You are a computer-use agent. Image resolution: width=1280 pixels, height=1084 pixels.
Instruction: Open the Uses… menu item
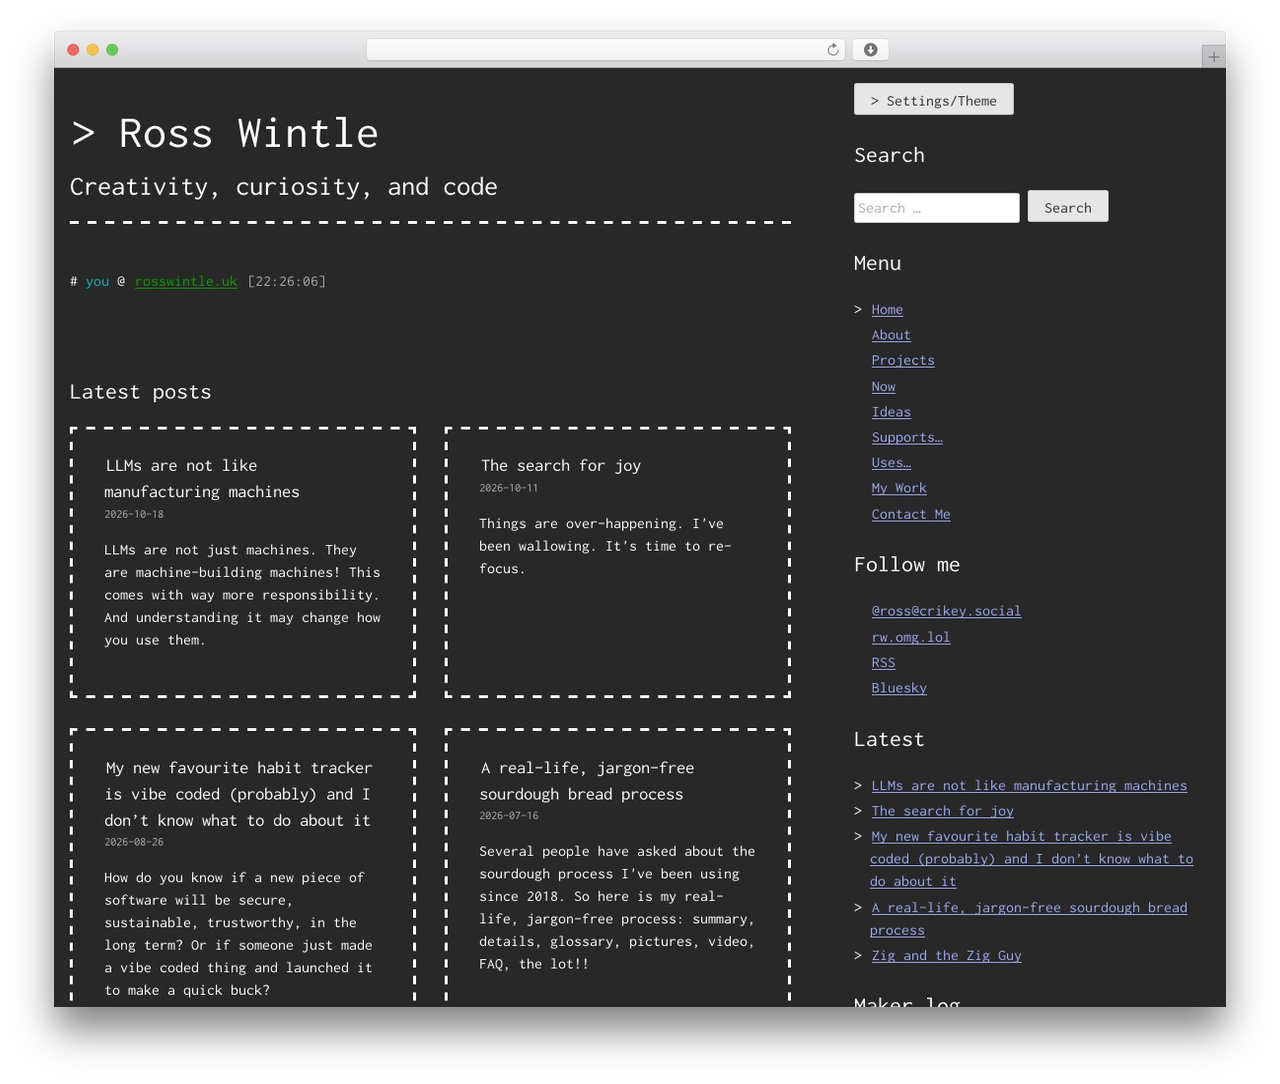891,463
